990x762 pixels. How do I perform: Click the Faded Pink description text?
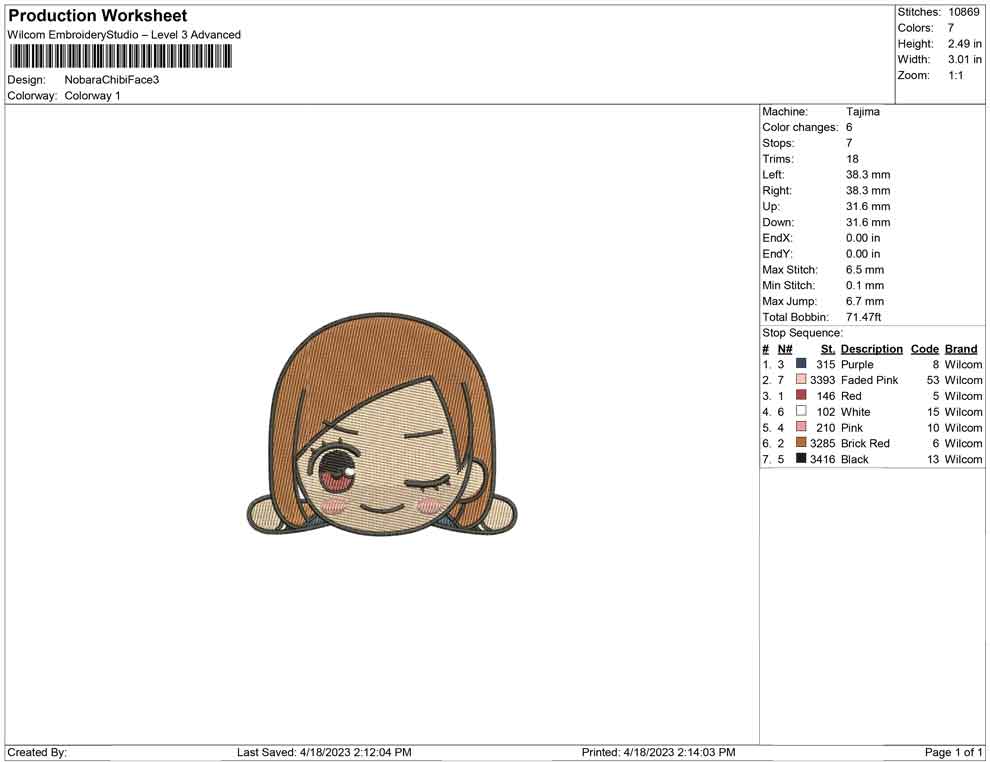[869, 380]
